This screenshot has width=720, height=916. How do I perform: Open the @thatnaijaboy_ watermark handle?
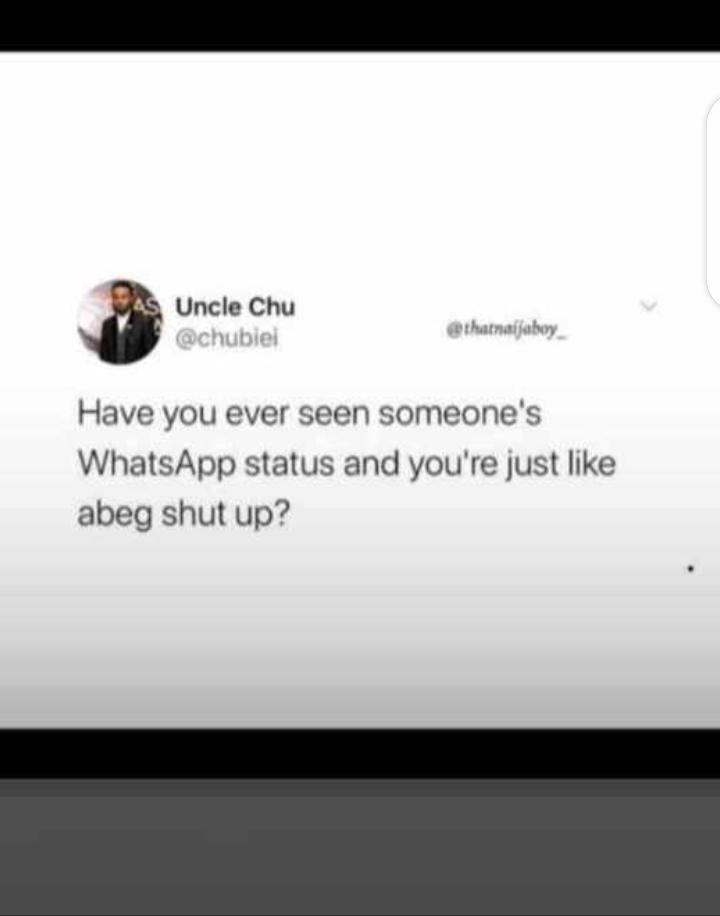[507, 330]
